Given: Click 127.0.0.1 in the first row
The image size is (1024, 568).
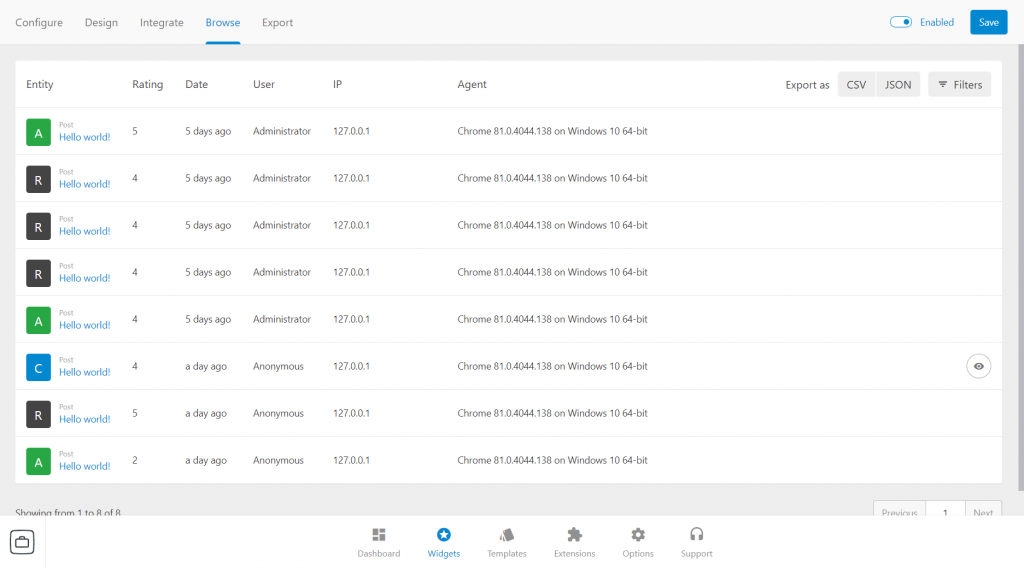Looking at the screenshot, I should coord(351,131).
